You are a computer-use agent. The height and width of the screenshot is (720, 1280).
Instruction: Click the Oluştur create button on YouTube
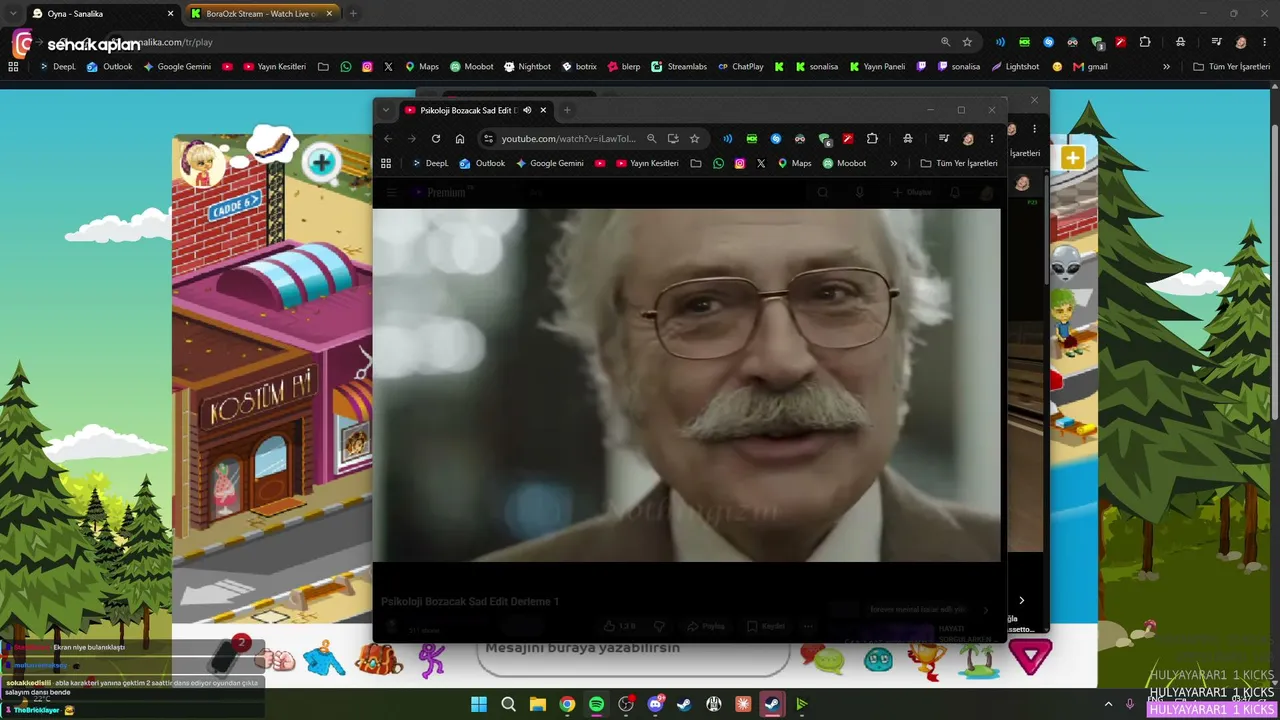tap(912, 193)
